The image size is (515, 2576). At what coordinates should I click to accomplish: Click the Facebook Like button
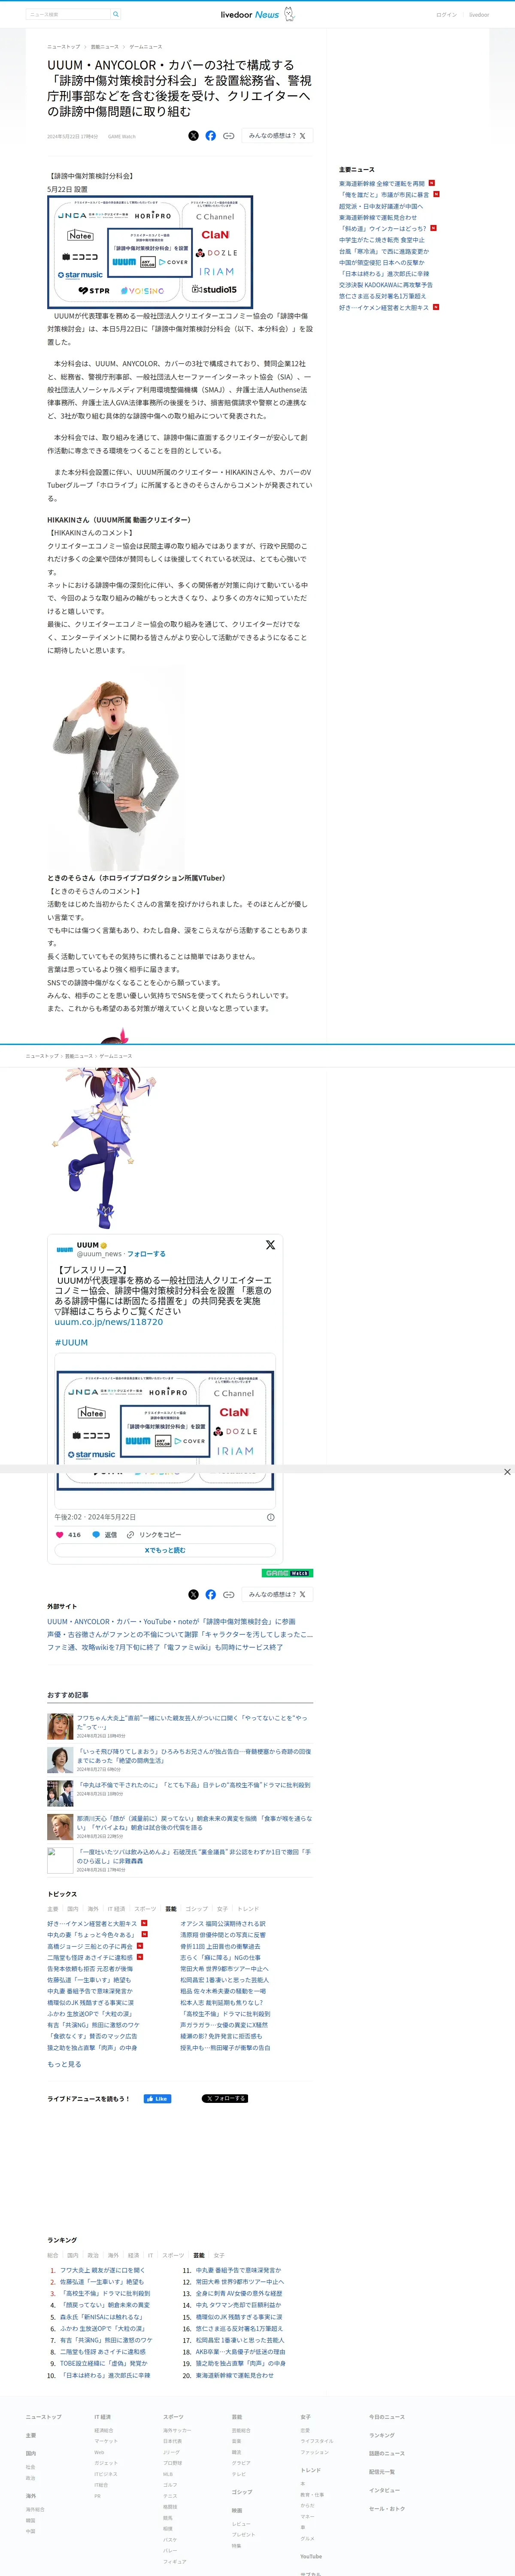[157, 2098]
